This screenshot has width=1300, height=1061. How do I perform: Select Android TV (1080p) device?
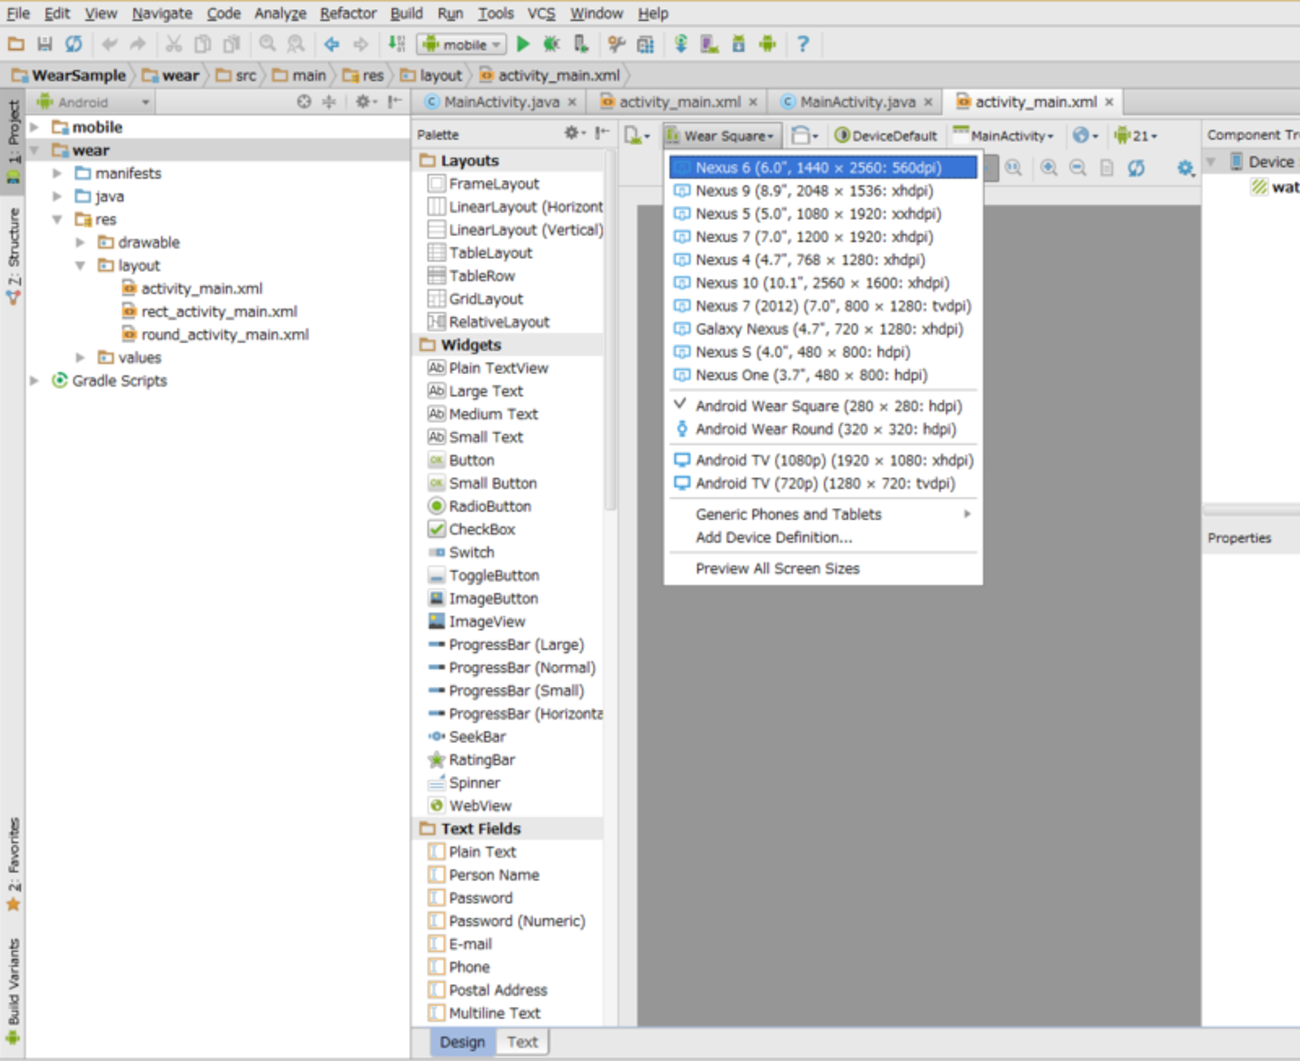823,460
